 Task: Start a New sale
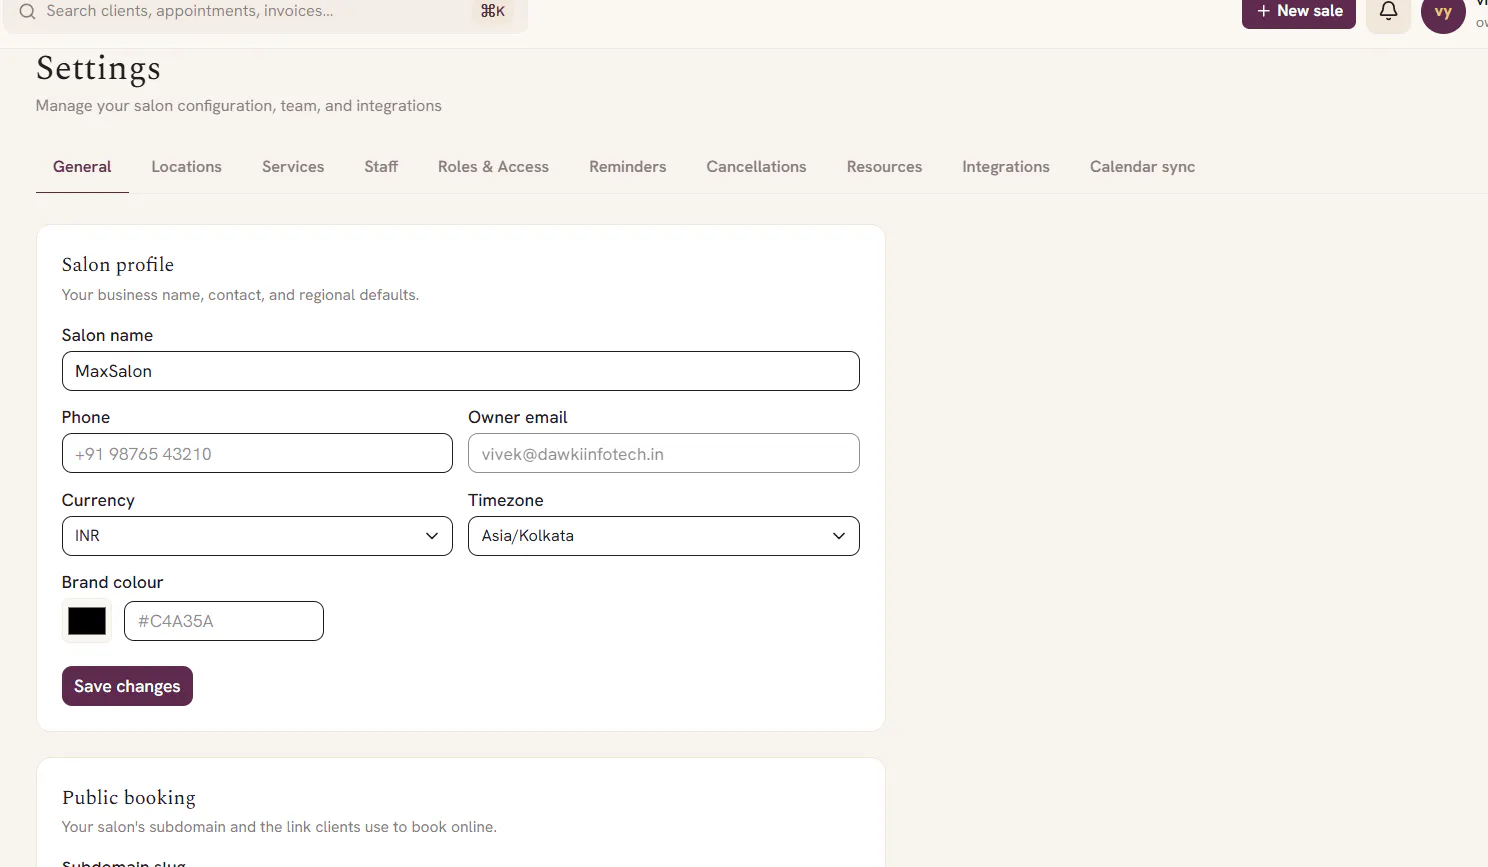pyautogui.click(x=1299, y=11)
